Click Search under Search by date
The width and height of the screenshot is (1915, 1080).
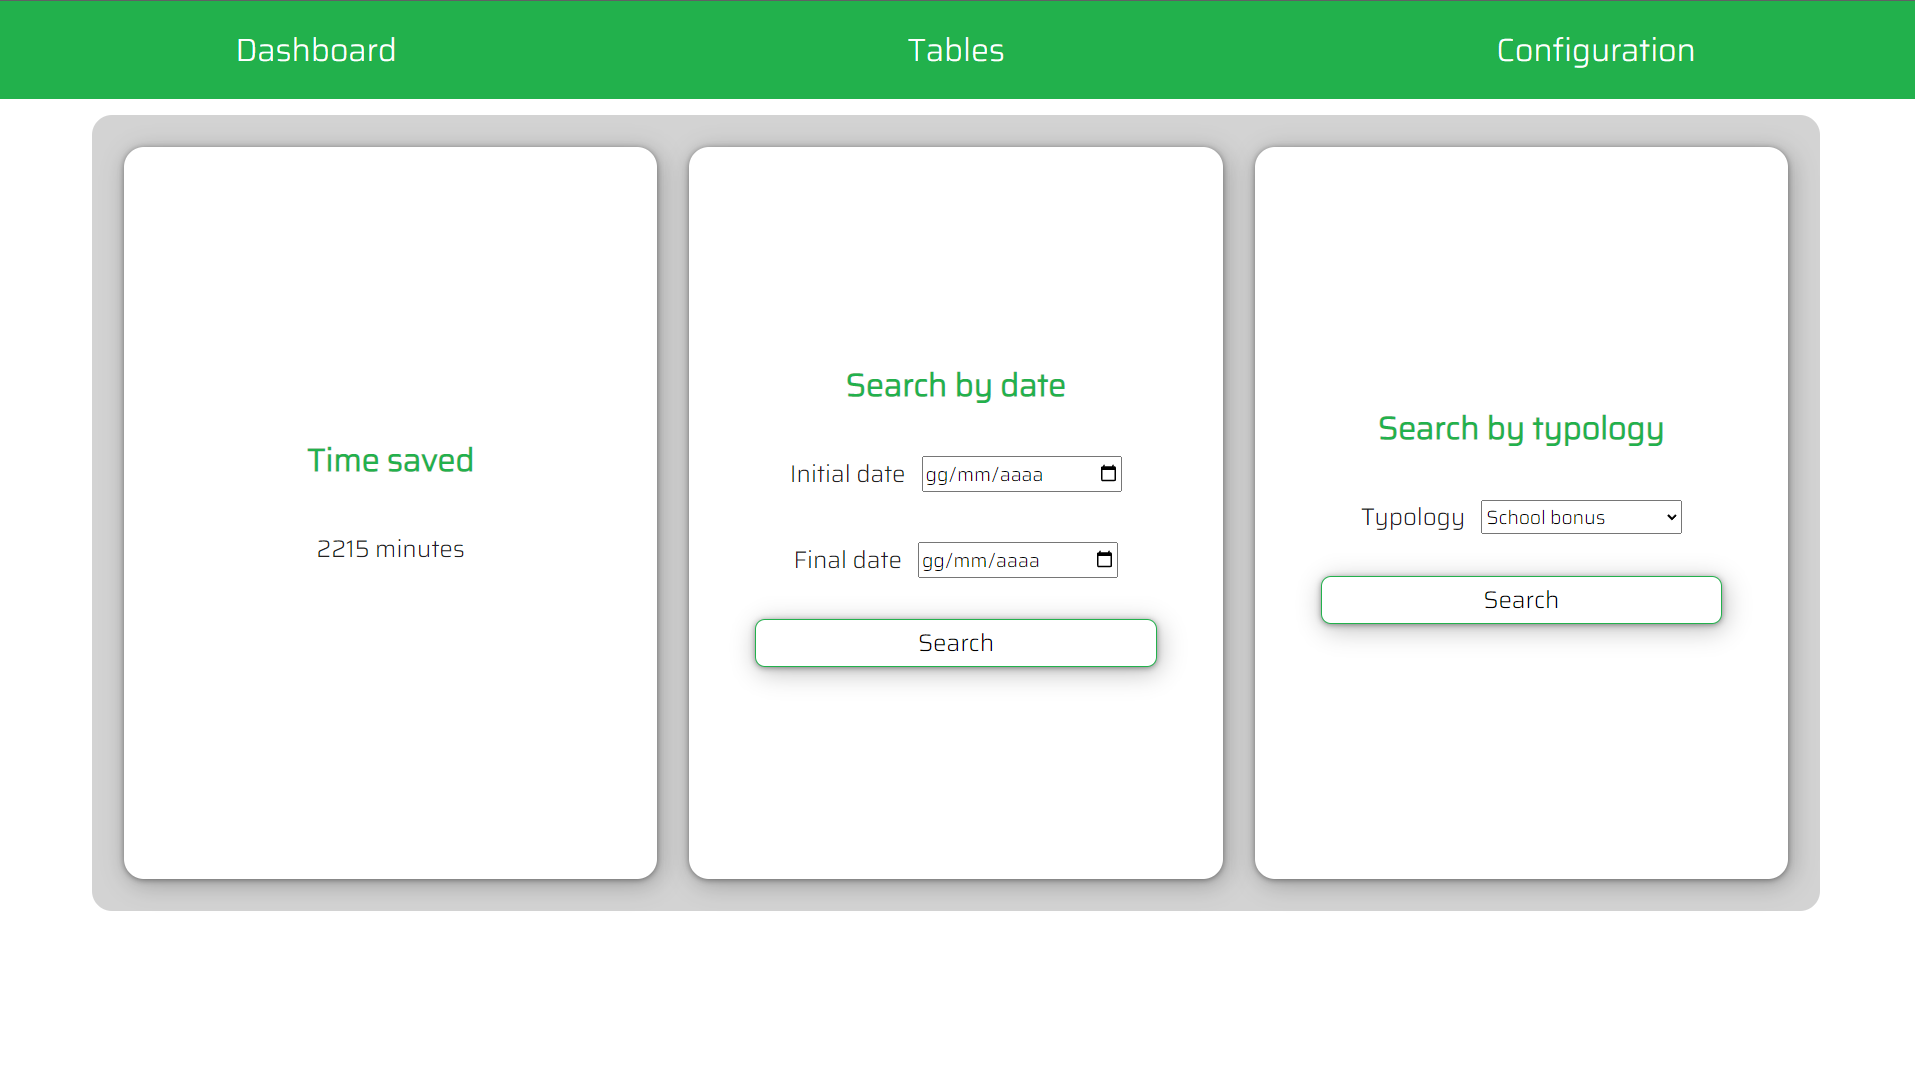tap(955, 643)
